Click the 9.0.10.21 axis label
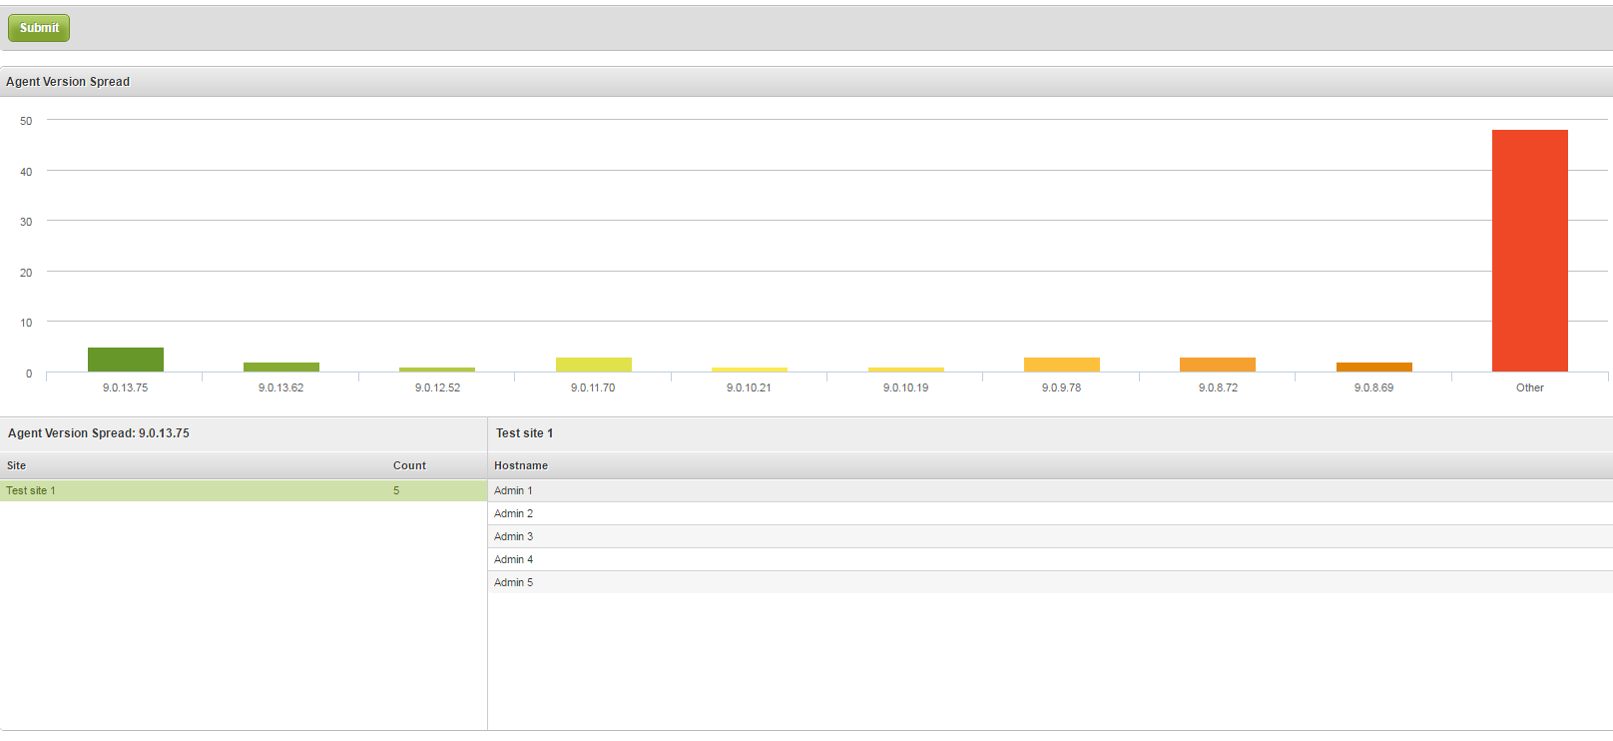The height and width of the screenshot is (741, 1613). (x=749, y=388)
